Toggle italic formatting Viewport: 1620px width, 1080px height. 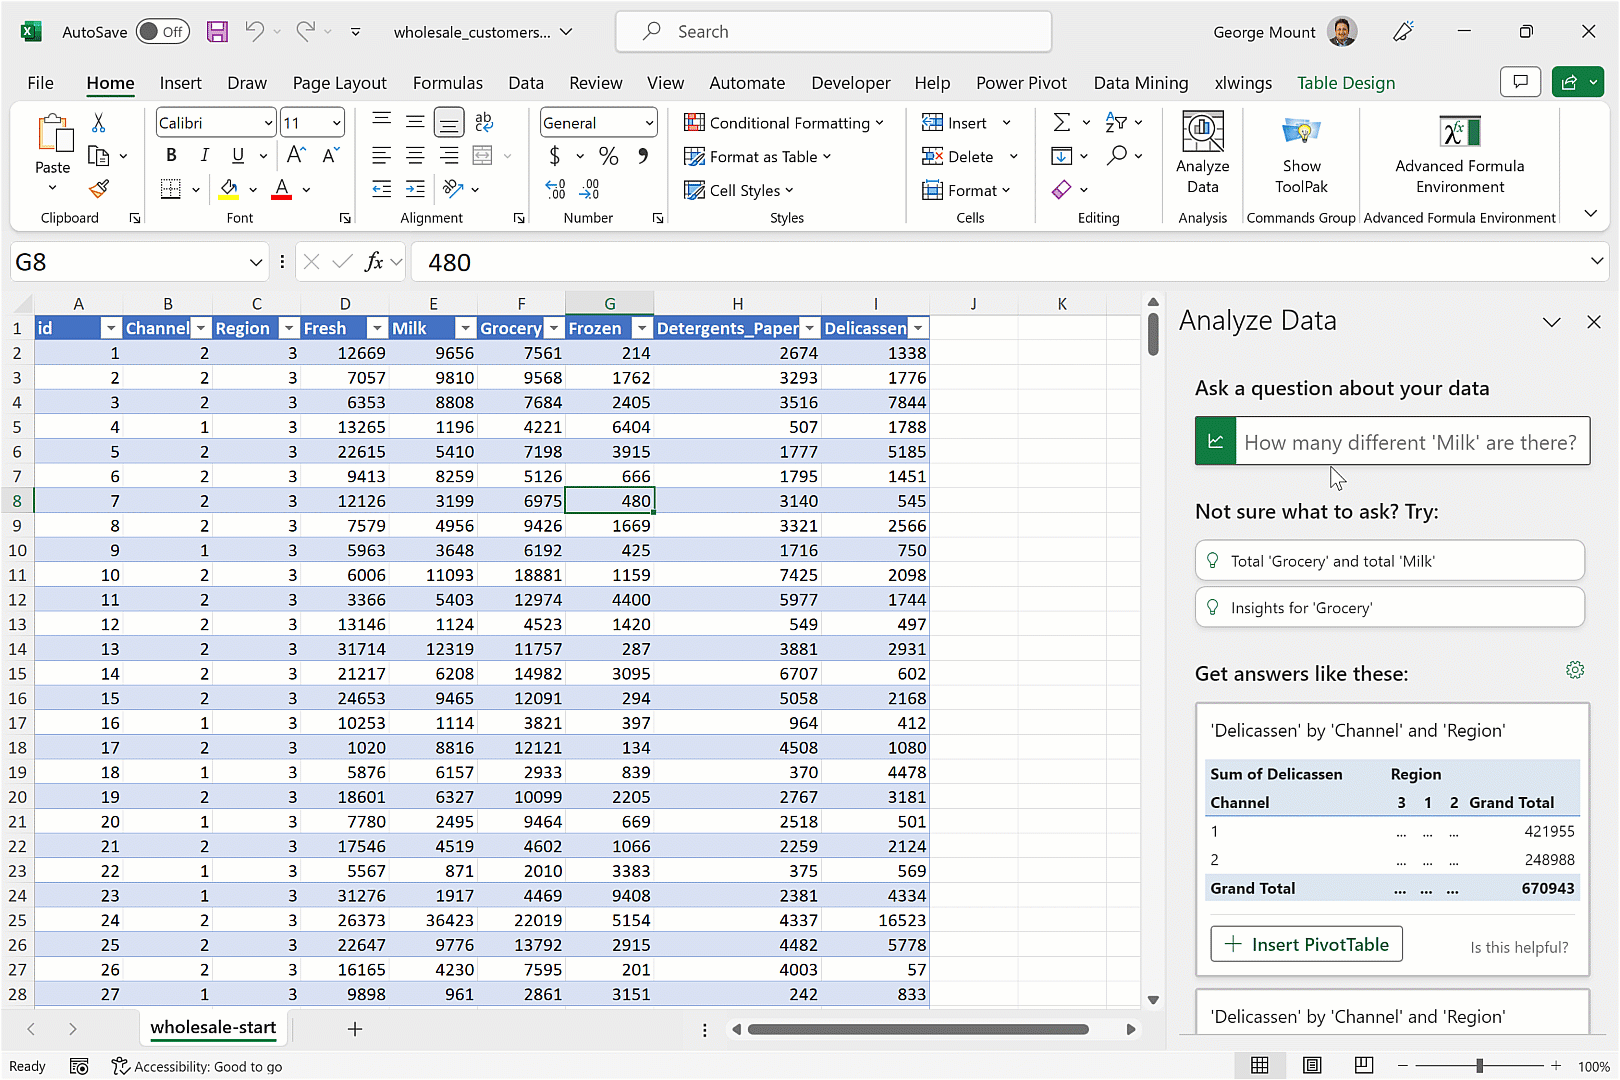(204, 156)
